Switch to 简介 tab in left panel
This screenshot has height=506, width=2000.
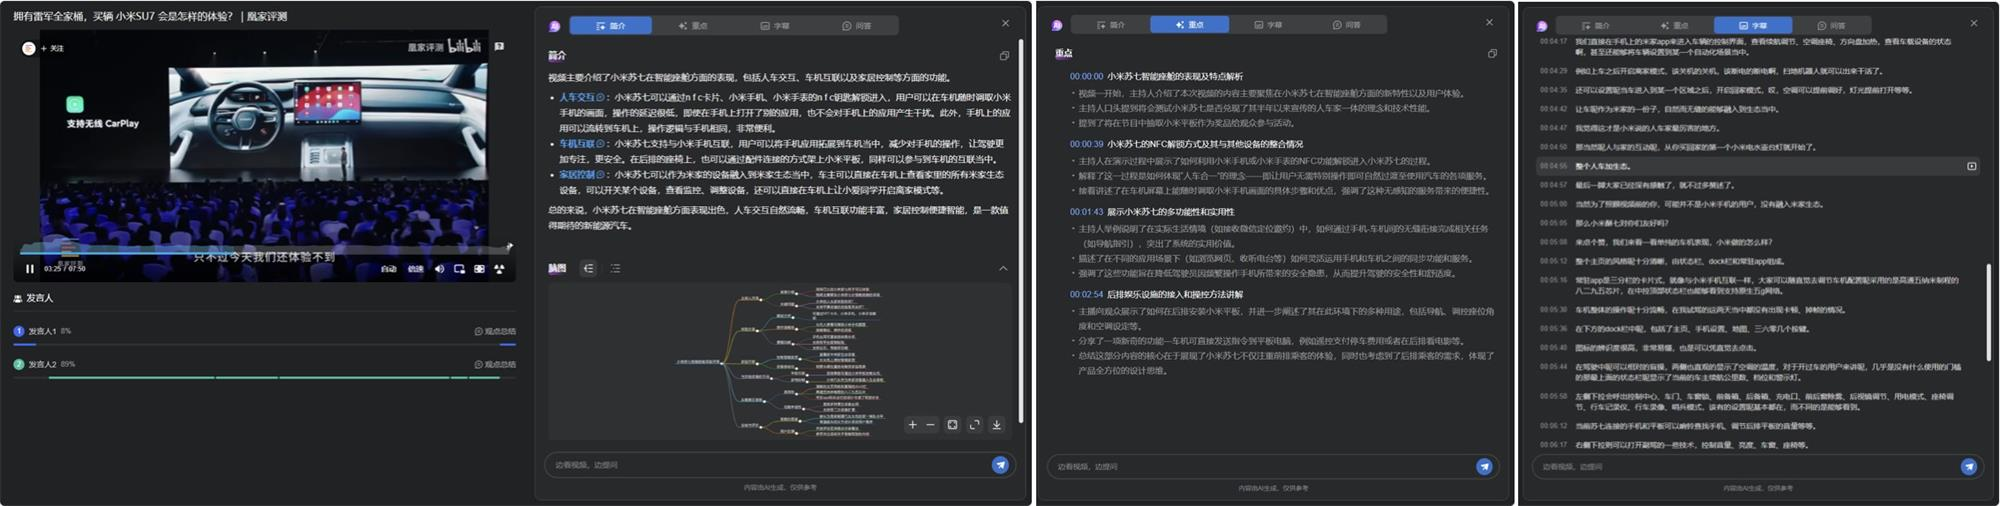610,25
